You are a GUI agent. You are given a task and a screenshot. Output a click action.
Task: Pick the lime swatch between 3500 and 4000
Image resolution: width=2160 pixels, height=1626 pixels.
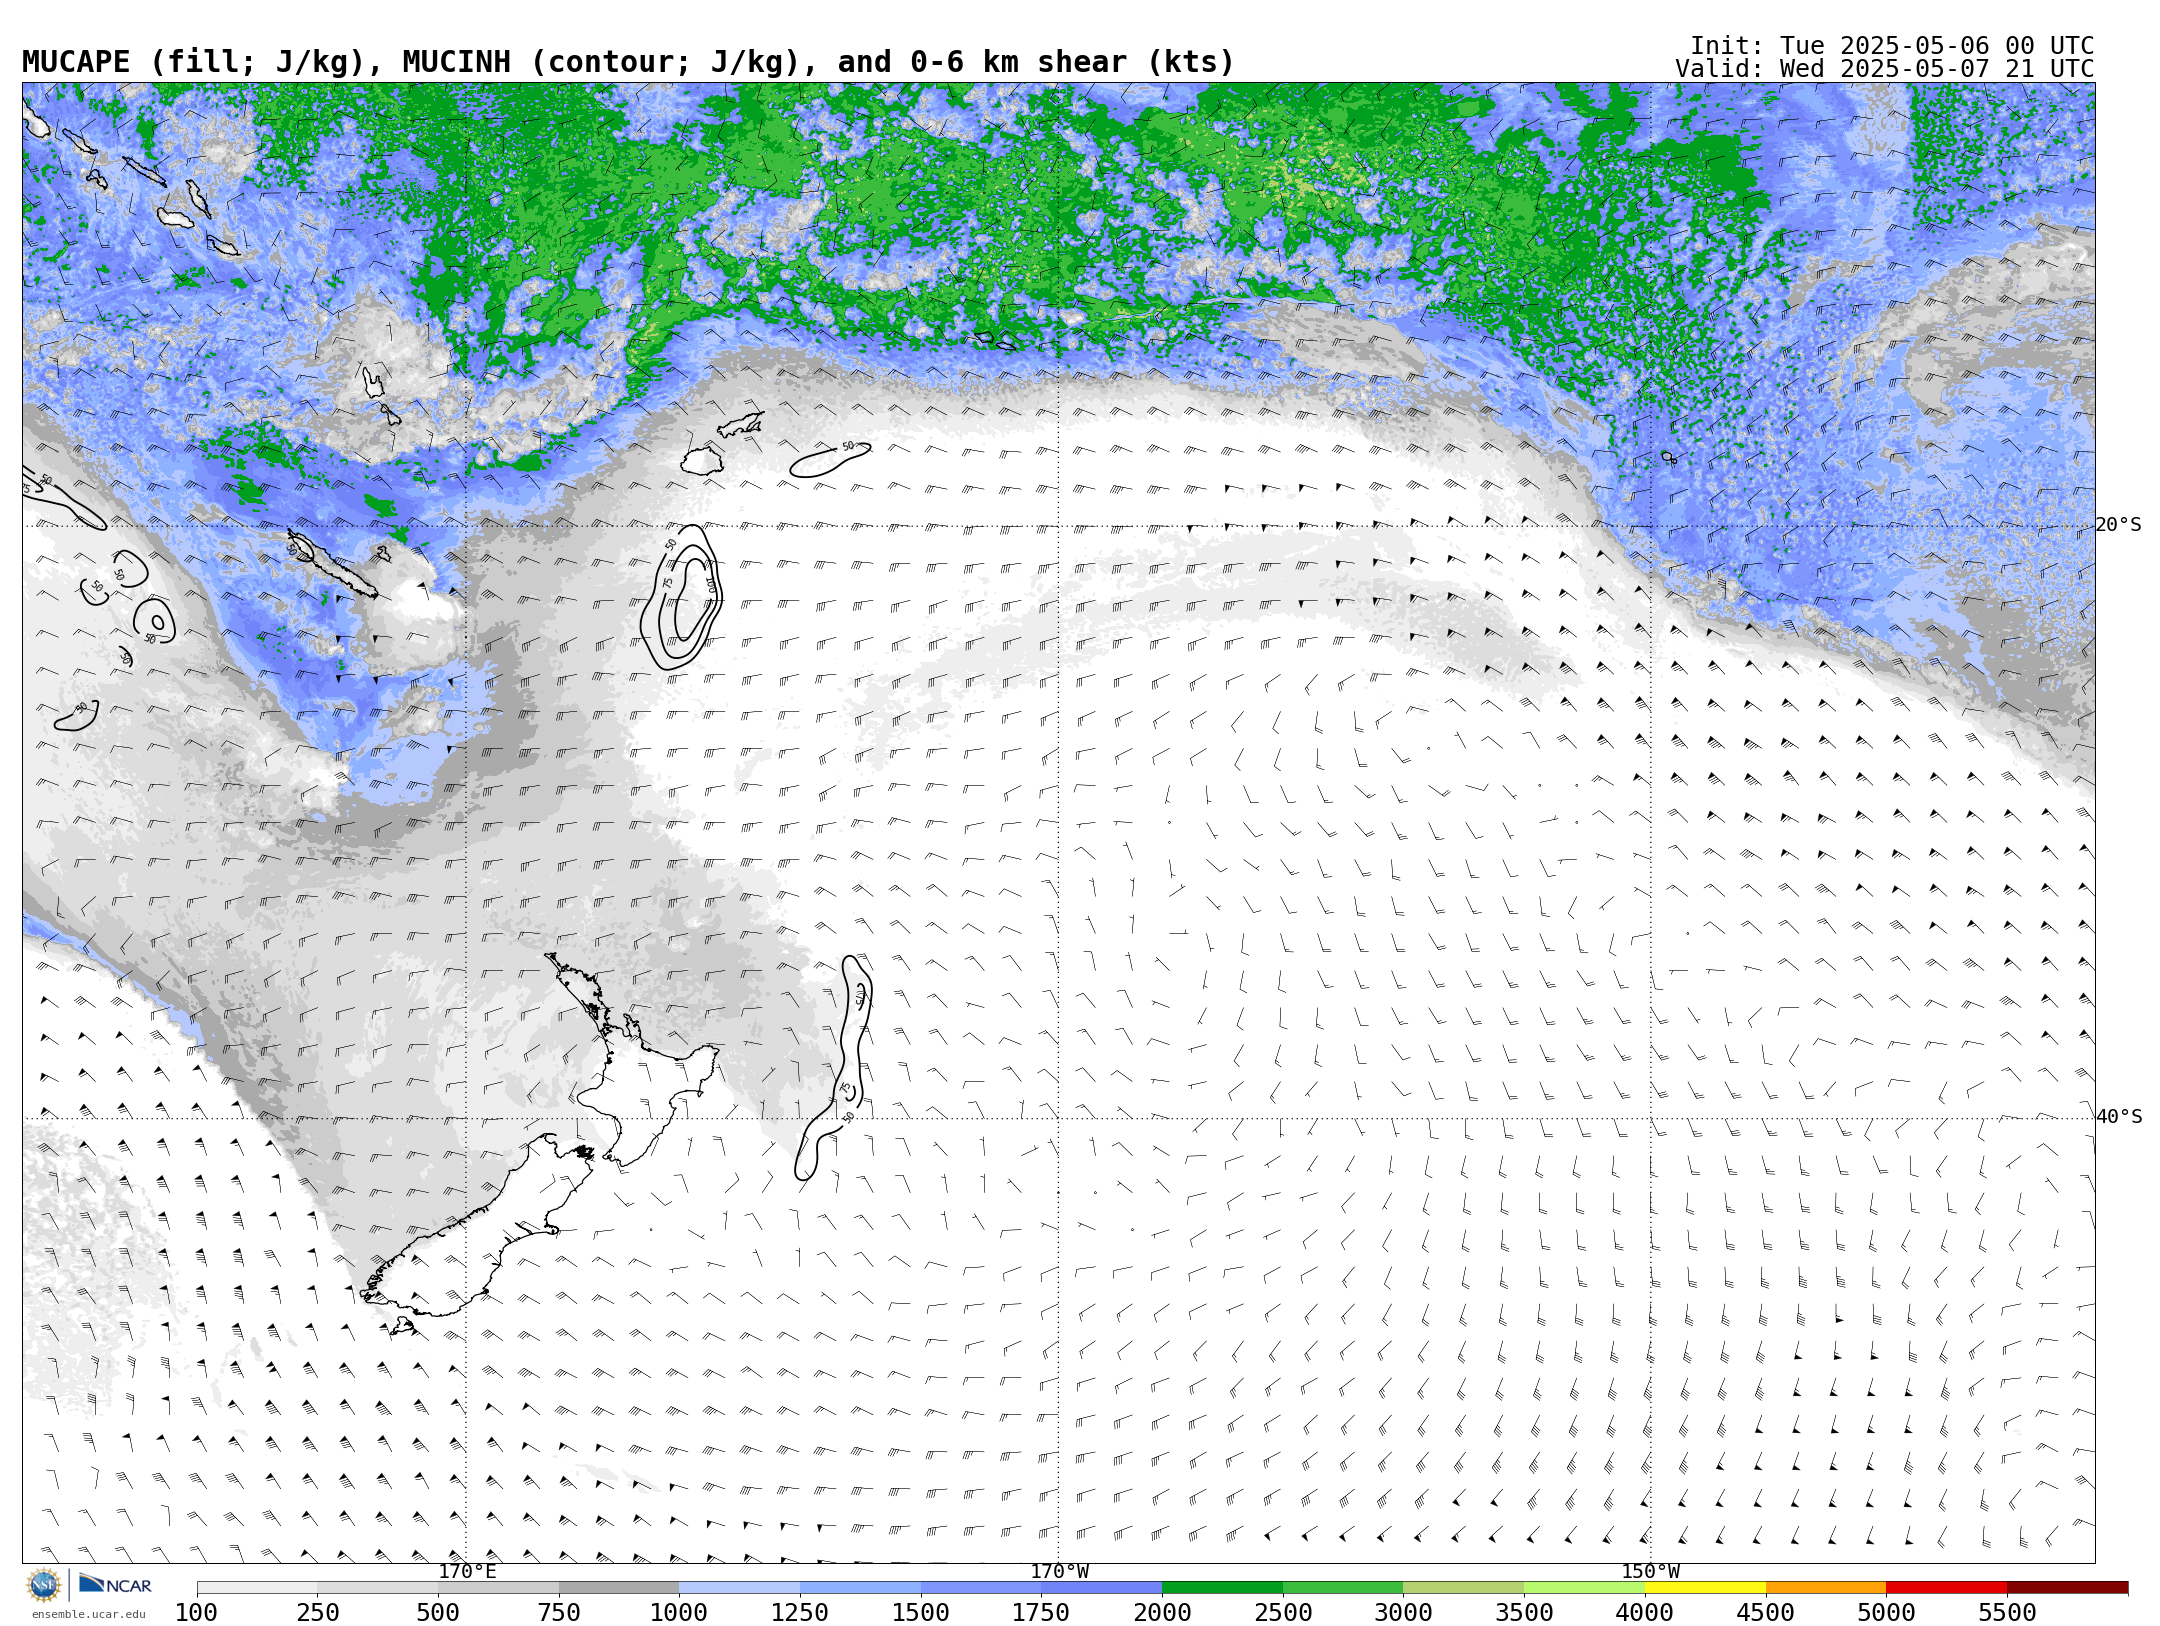1584,1588
